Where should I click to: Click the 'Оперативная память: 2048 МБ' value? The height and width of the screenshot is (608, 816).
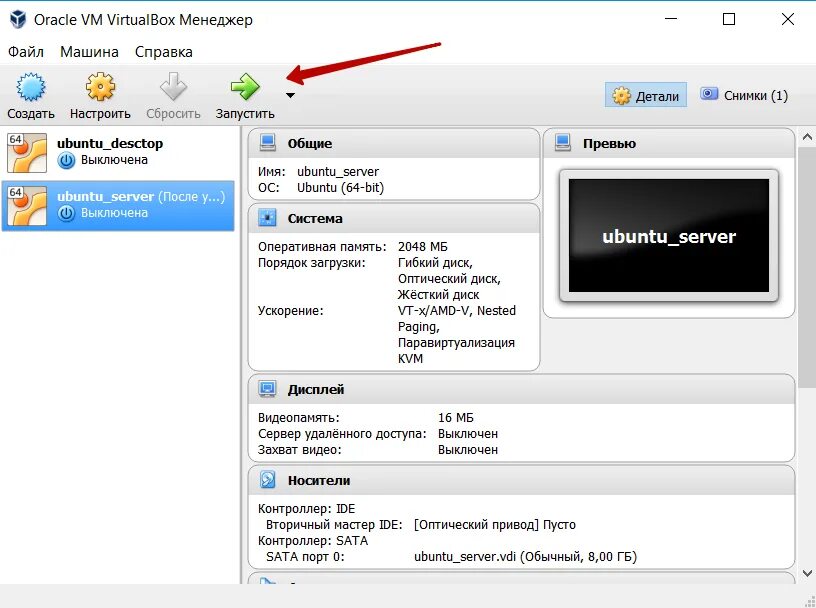point(423,247)
